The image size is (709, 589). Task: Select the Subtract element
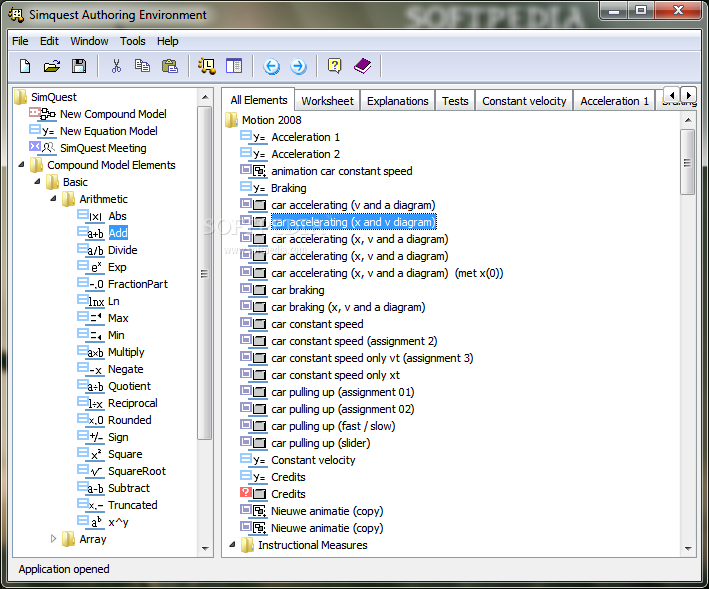coord(129,488)
